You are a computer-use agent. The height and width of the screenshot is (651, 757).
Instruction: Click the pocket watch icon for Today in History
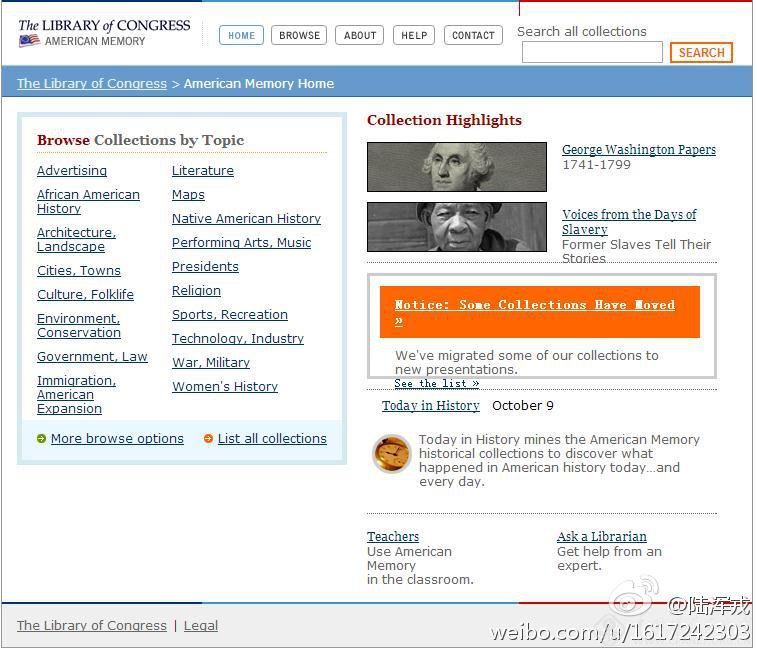(392, 454)
